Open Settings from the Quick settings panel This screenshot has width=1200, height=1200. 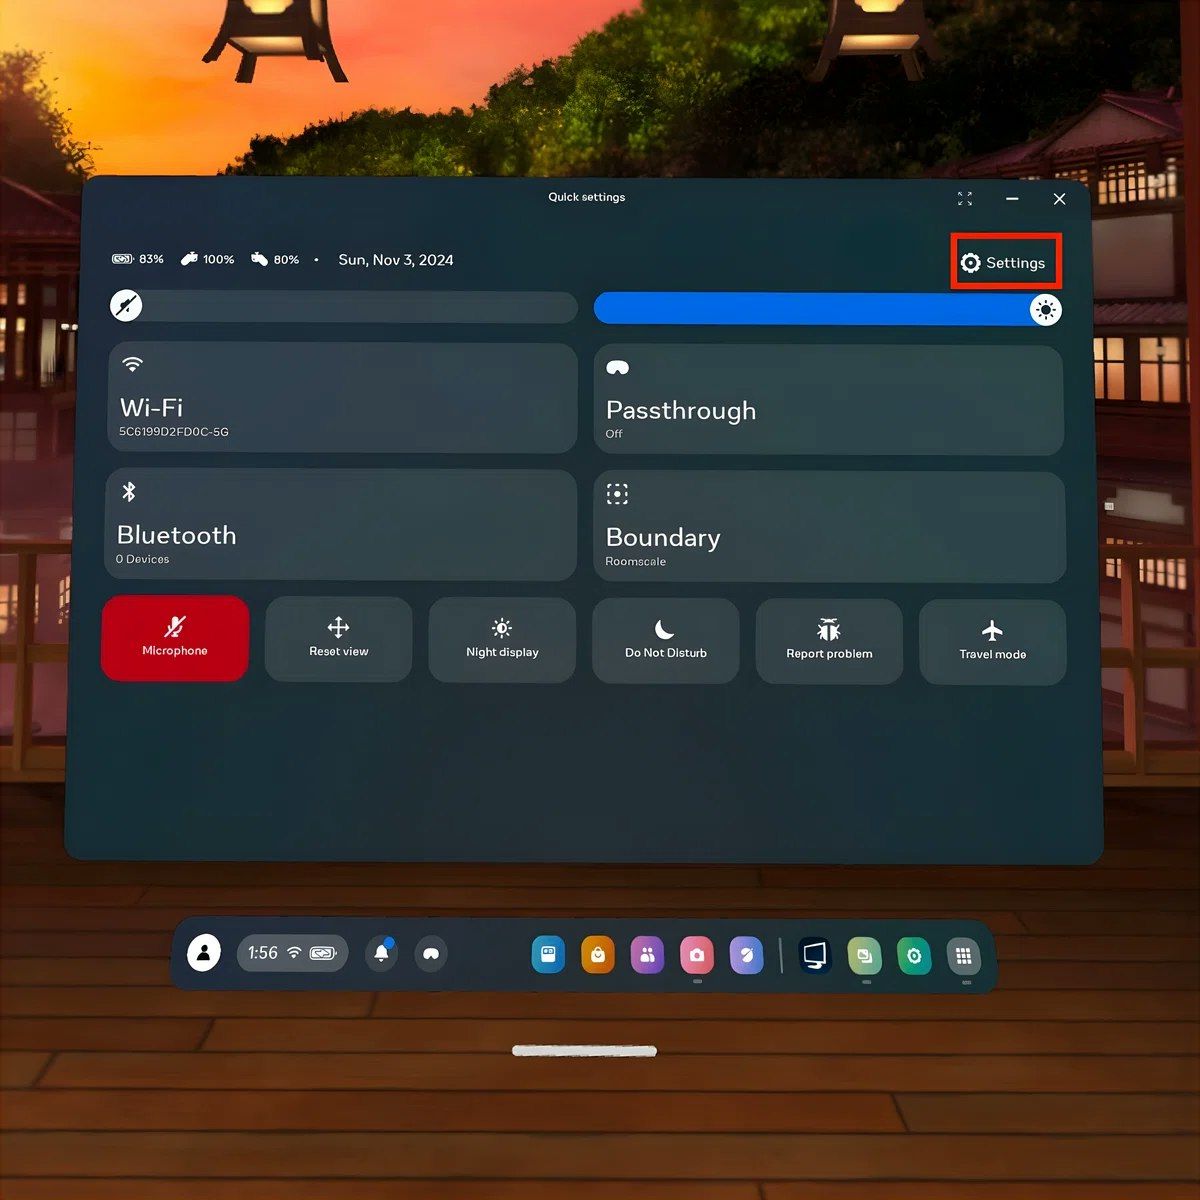pos(1005,262)
